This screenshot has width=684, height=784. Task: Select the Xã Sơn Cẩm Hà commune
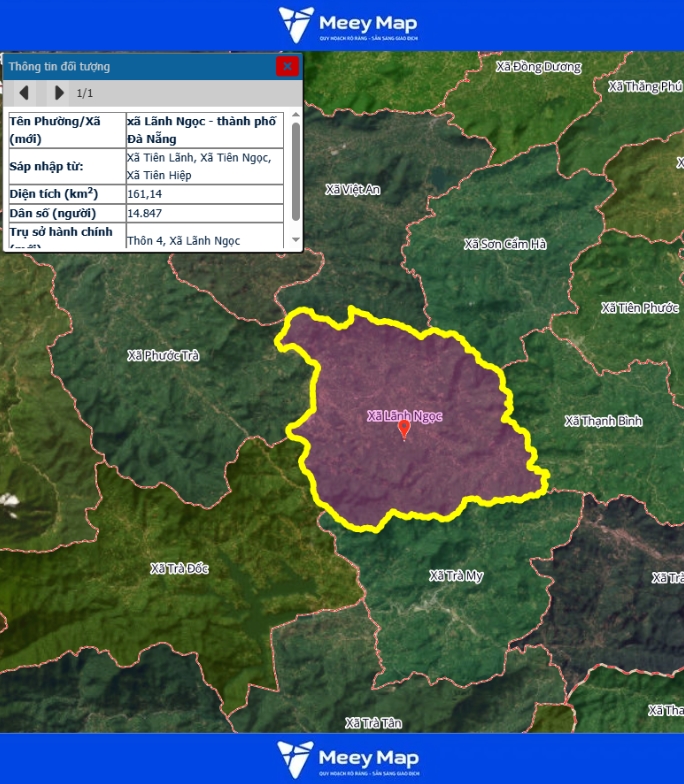tap(505, 244)
